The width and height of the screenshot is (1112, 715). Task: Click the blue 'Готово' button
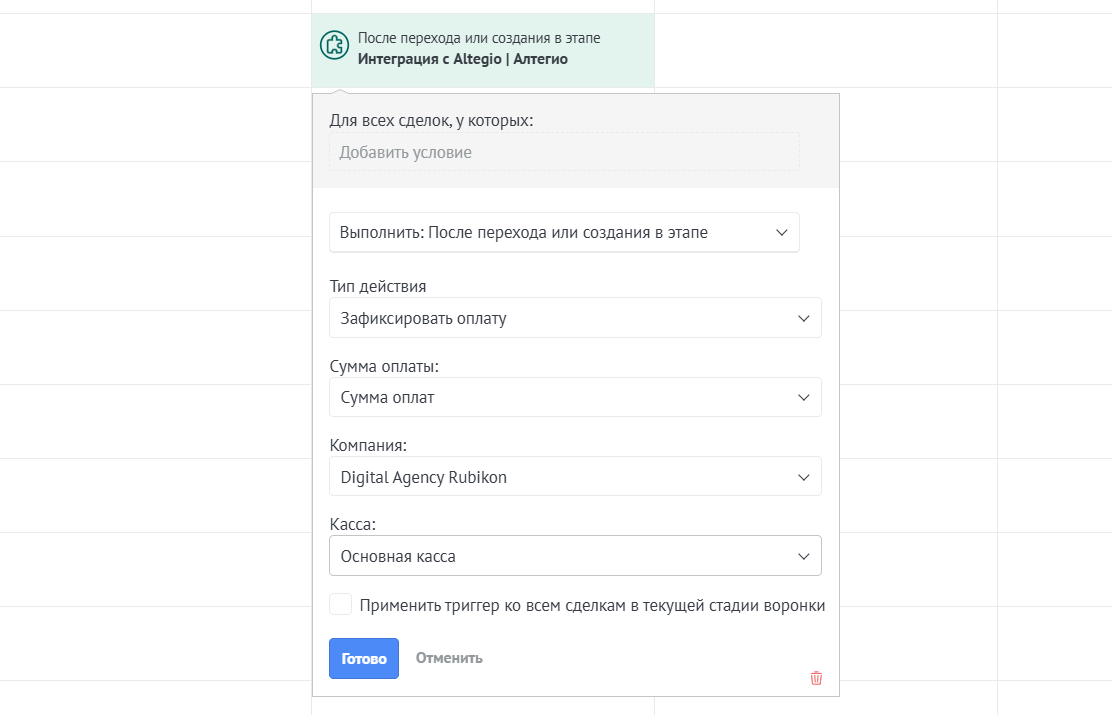point(364,658)
